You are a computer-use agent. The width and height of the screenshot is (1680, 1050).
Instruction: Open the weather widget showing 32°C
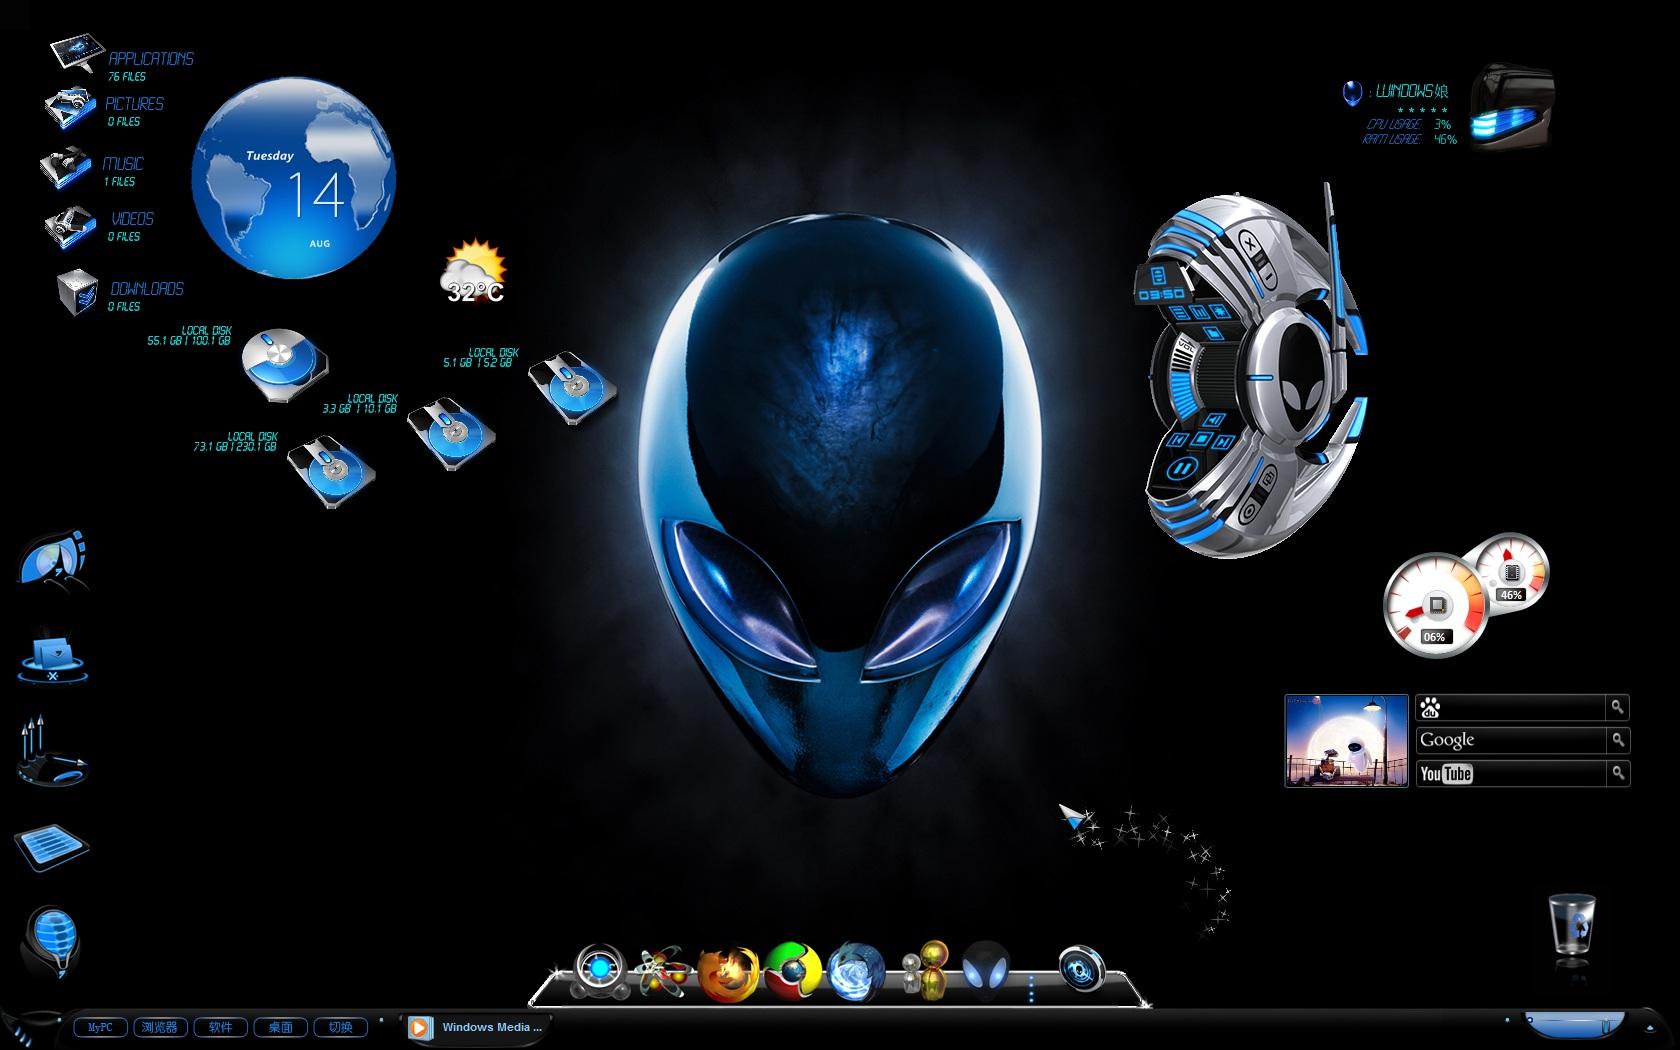pos(474,271)
